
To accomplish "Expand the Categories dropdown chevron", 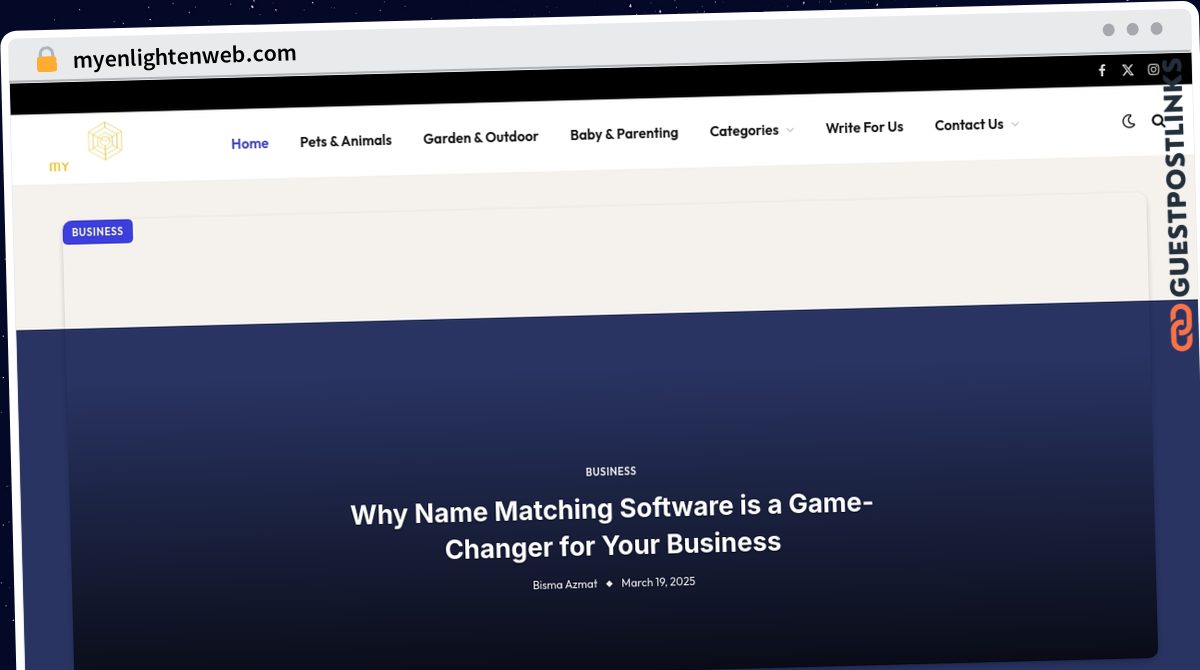I will (790, 130).
